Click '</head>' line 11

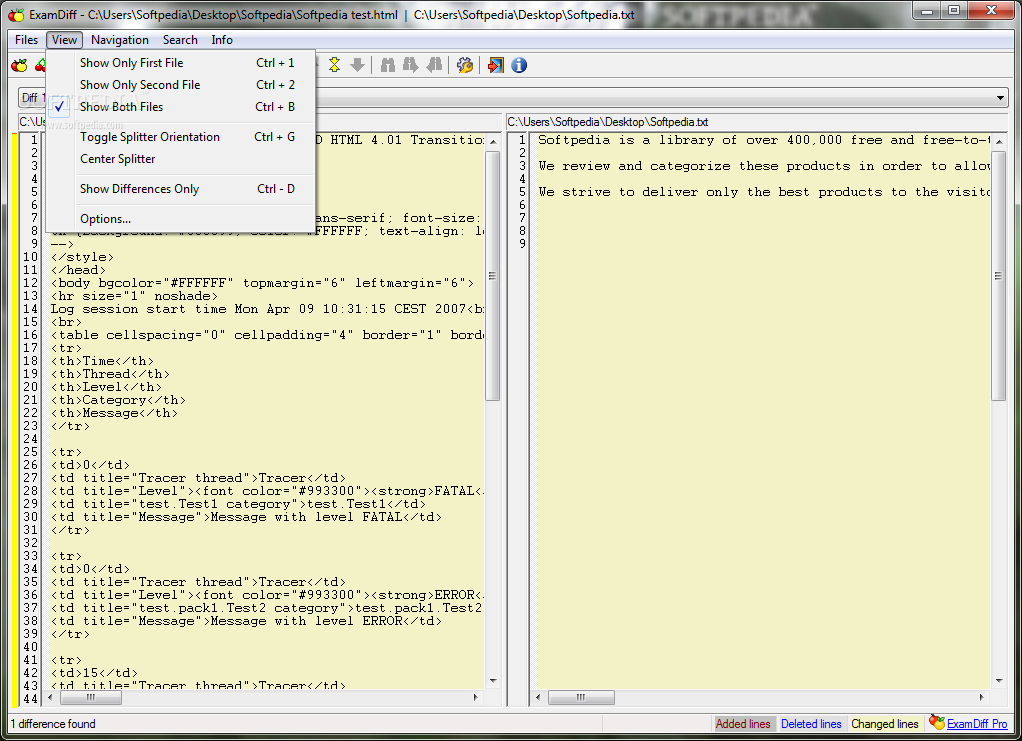tap(78, 270)
